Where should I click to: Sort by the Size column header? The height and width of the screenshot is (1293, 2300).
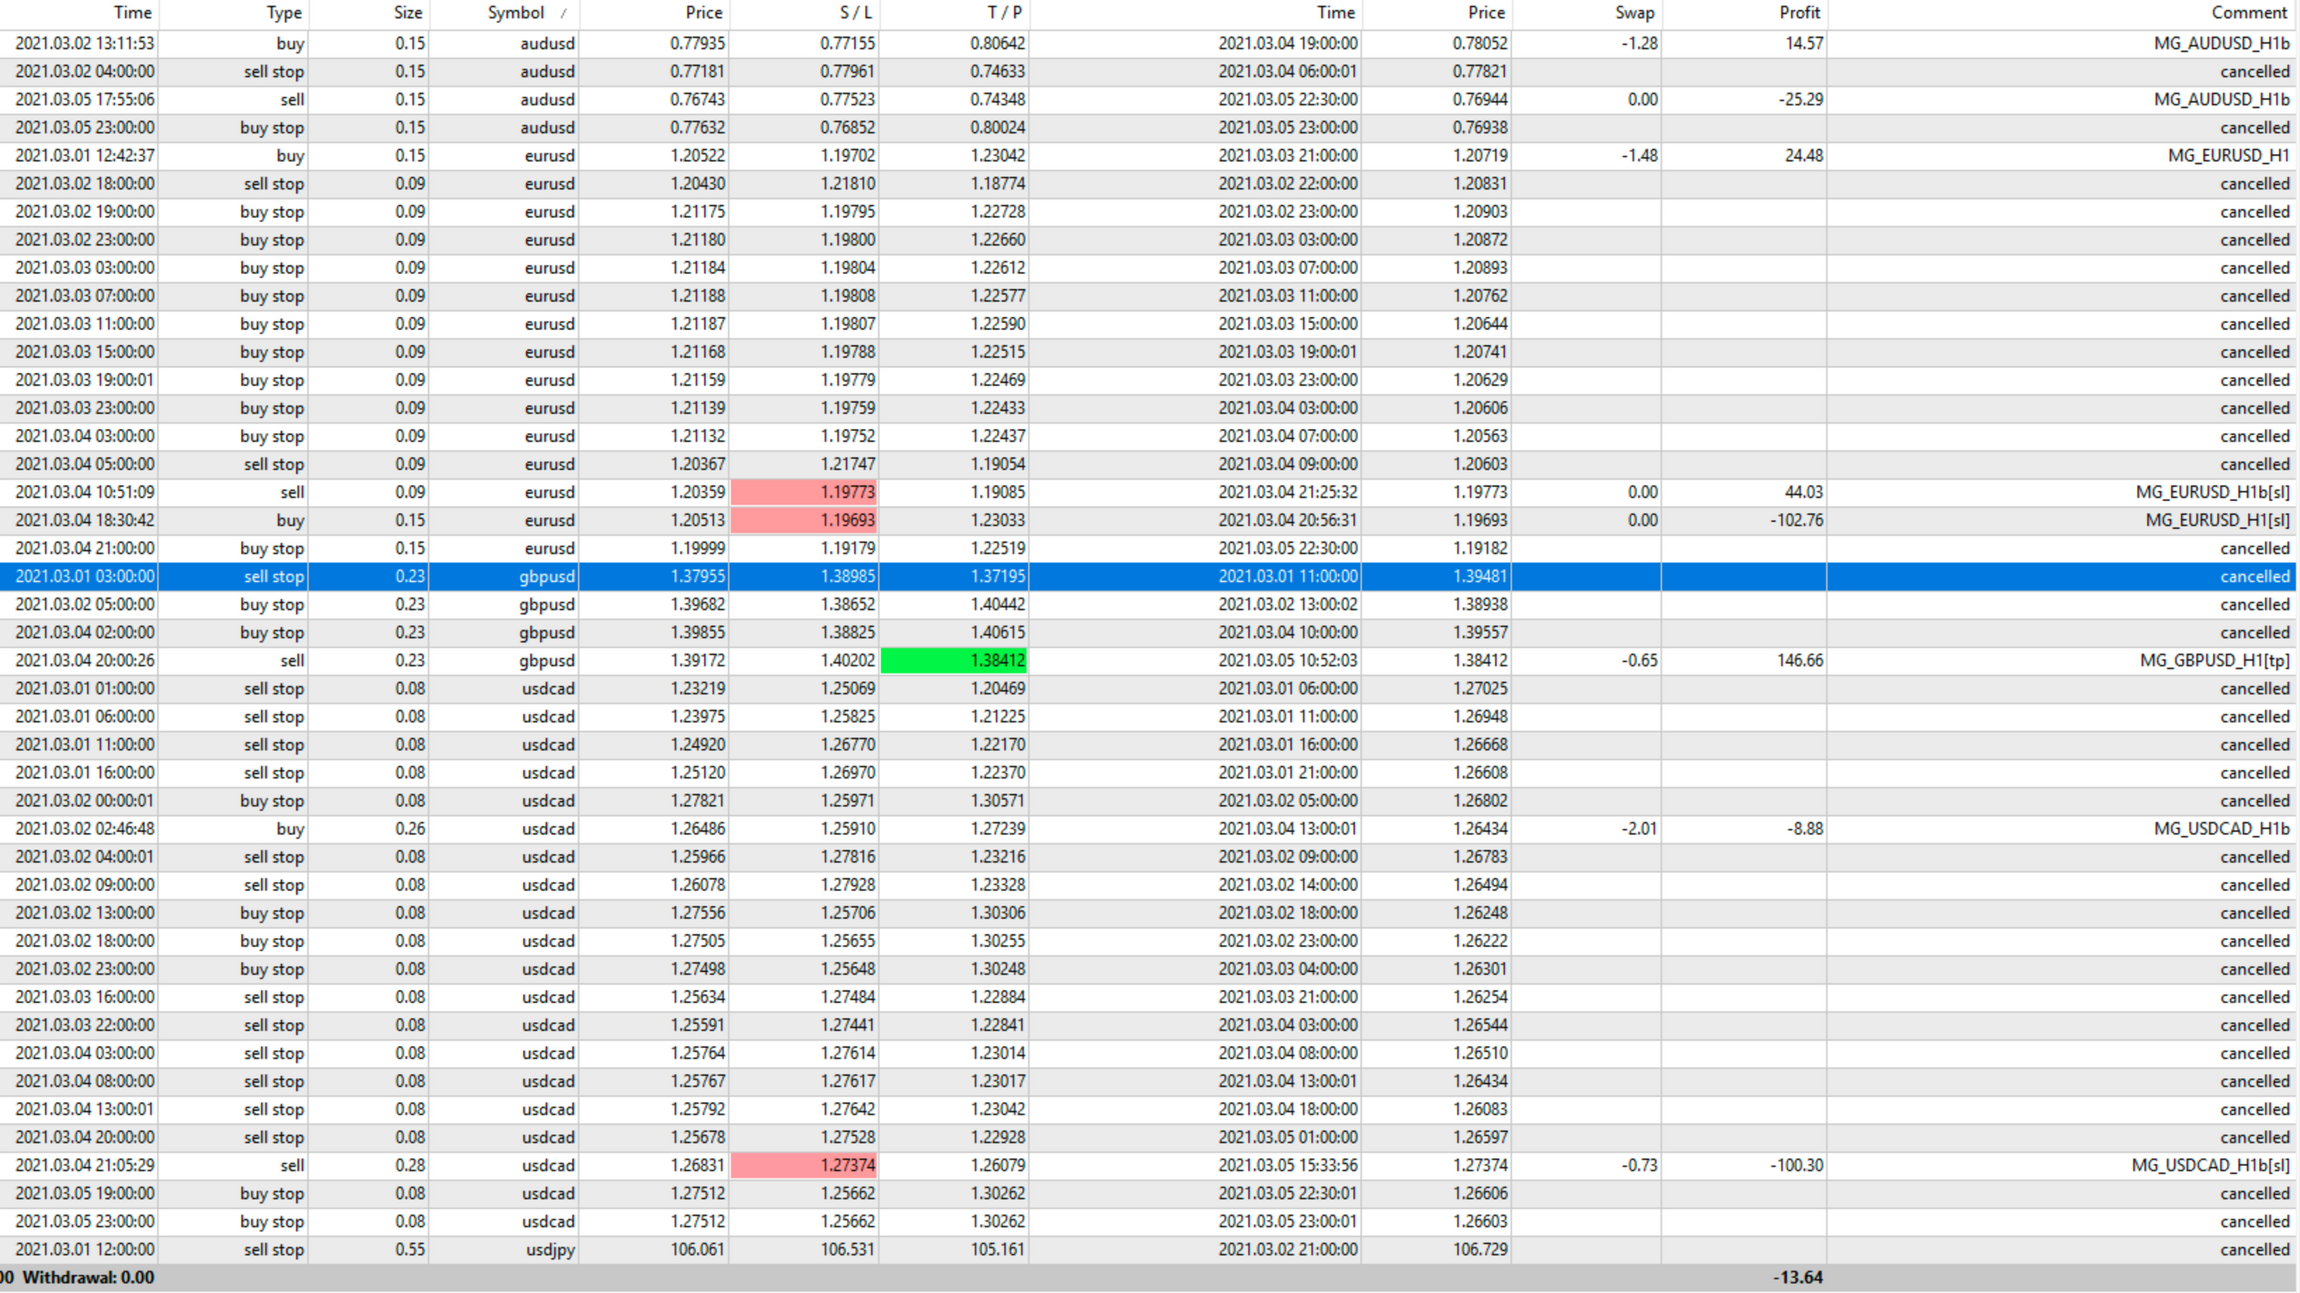(x=407, y=13)
